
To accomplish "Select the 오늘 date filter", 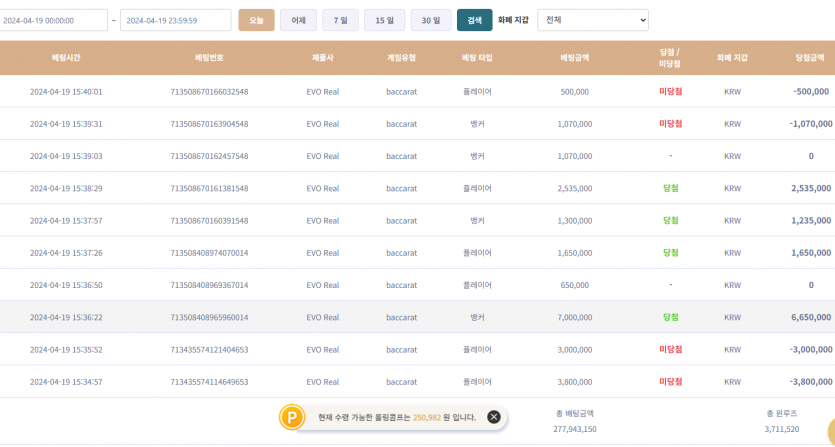I will (x=256, y=20).
